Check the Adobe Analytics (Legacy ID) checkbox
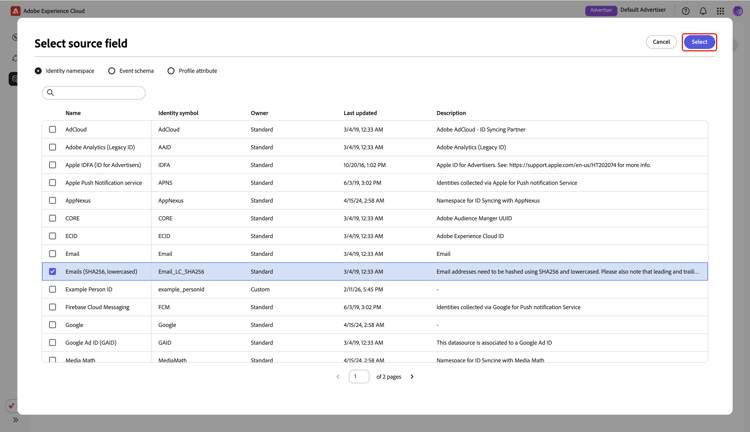The width and height of the screenshot is (750, 432). click(x=53, y=147)
